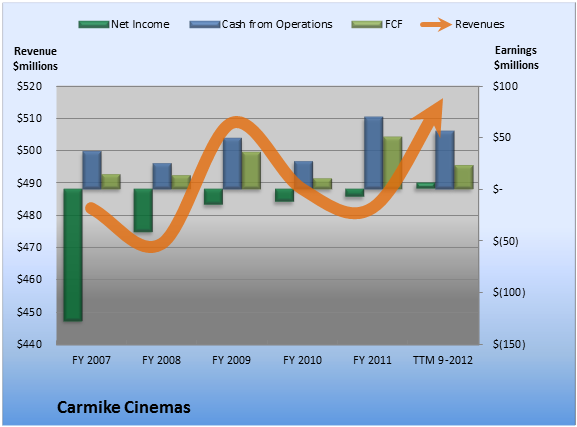The height and width of the screenshot is (427, 577).
Task: Select the TTM 9-2012 Cash from Operations bar
Action: [445, 160]
